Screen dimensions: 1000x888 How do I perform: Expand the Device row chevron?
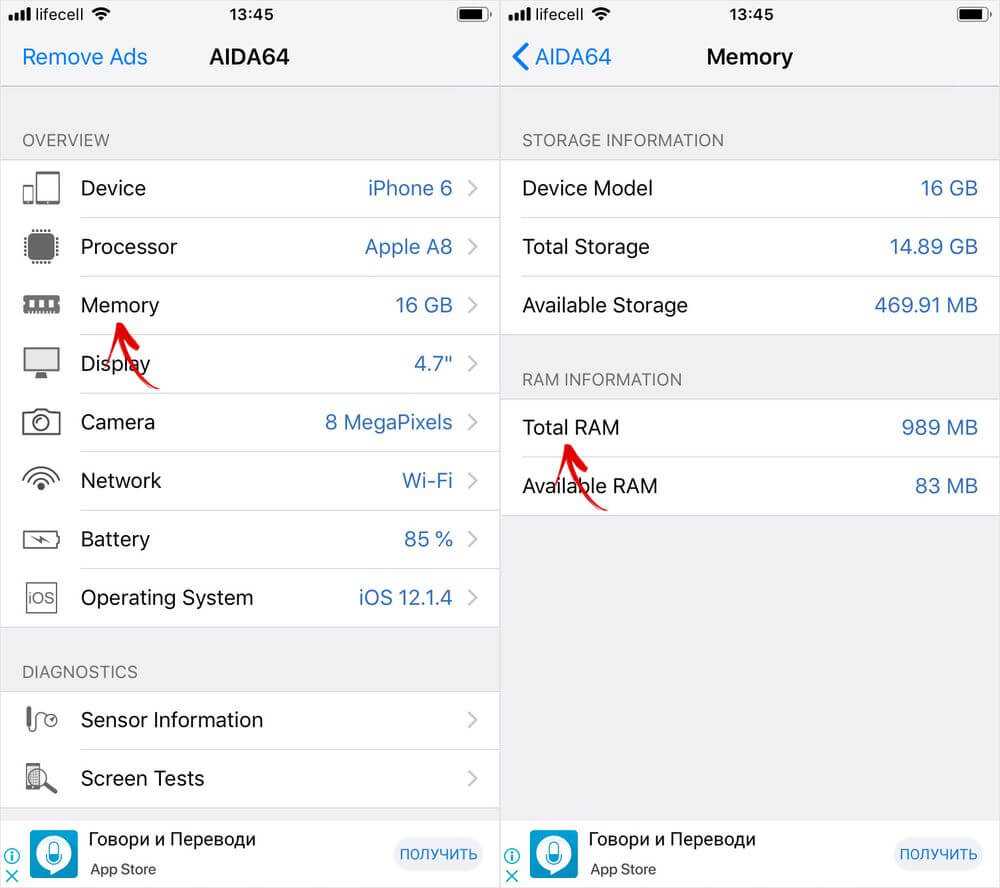pos(472,188)
